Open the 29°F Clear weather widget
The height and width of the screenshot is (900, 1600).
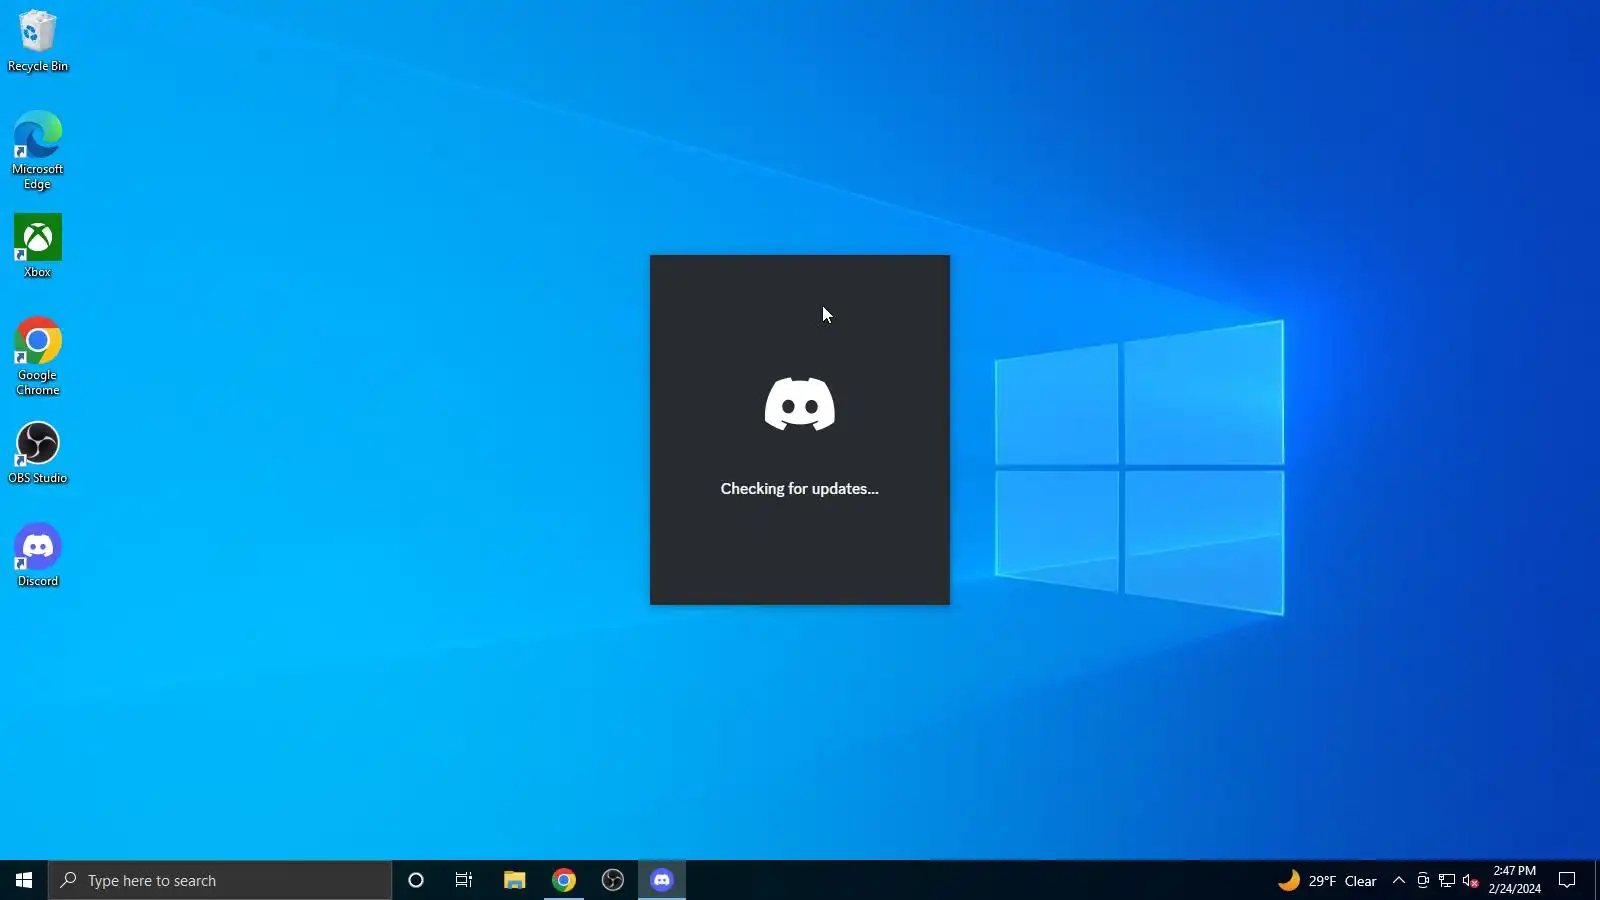pyautogui.click(x=1327, y=880)
